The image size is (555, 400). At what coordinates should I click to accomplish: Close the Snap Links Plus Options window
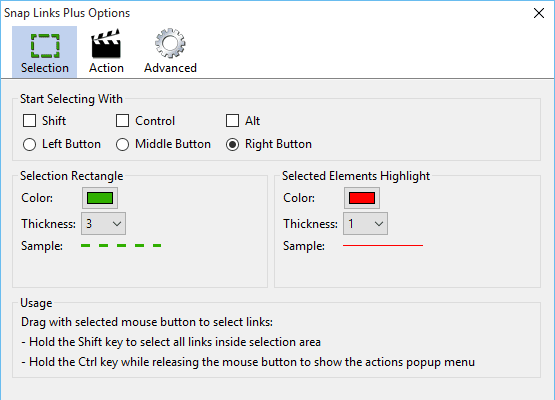click(x=539, y=13)
